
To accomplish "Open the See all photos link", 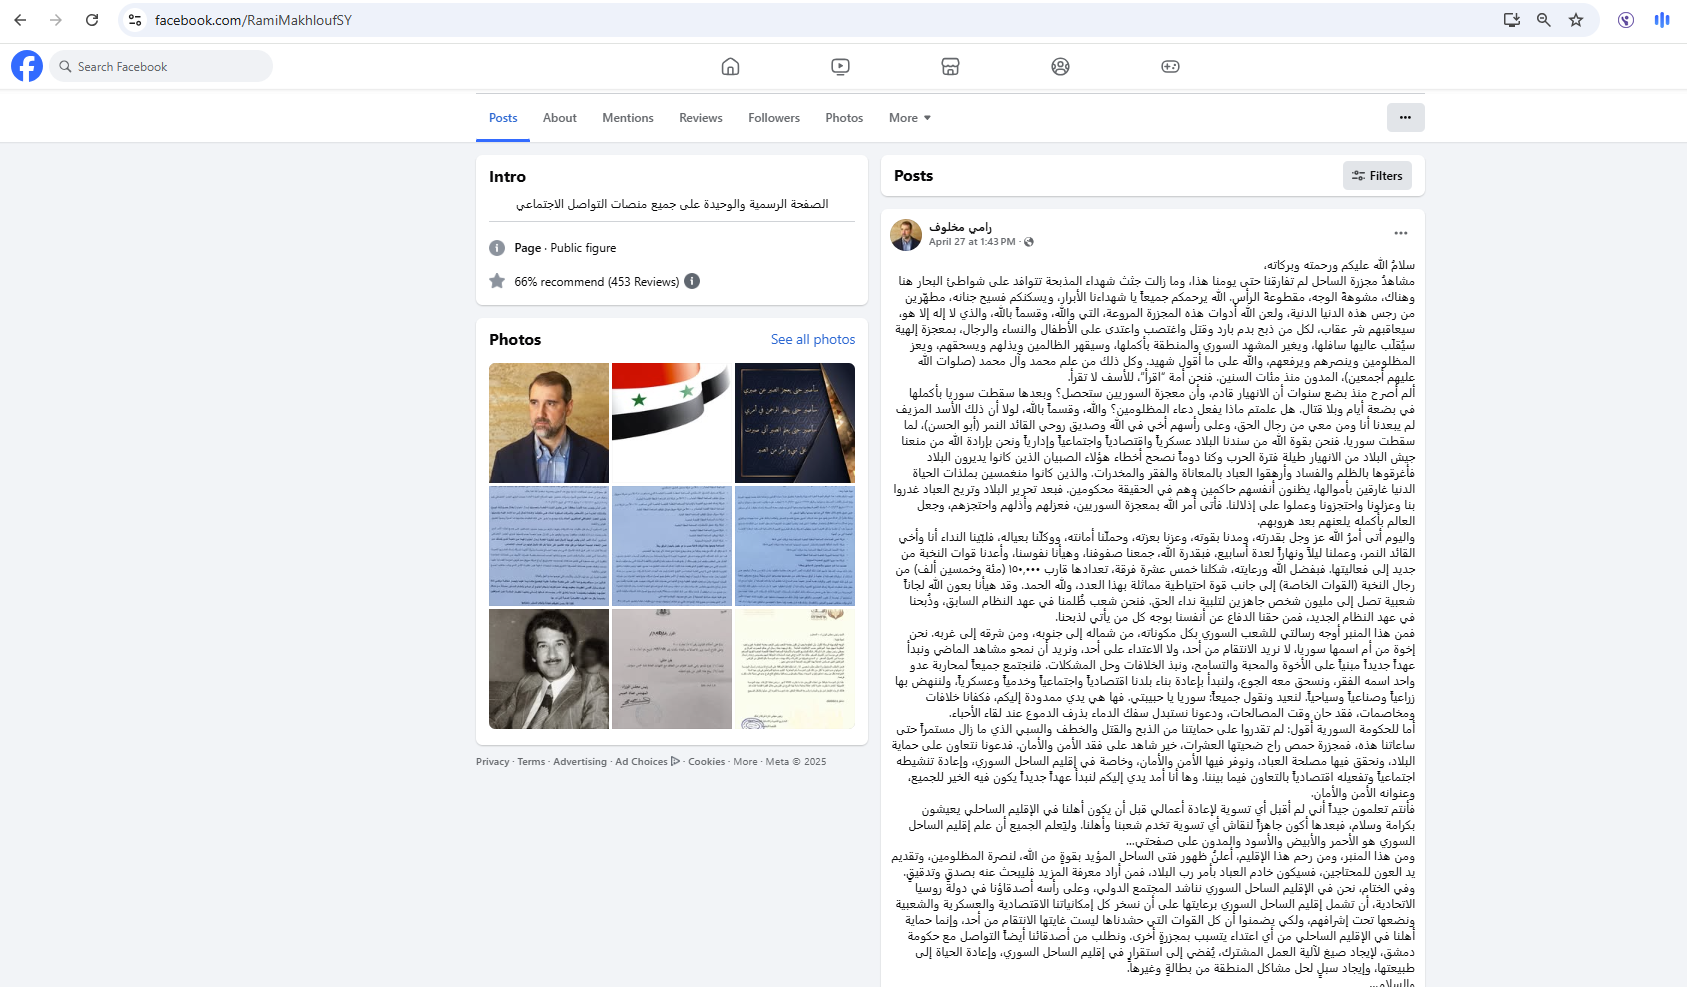I will (x=812, y=339).
